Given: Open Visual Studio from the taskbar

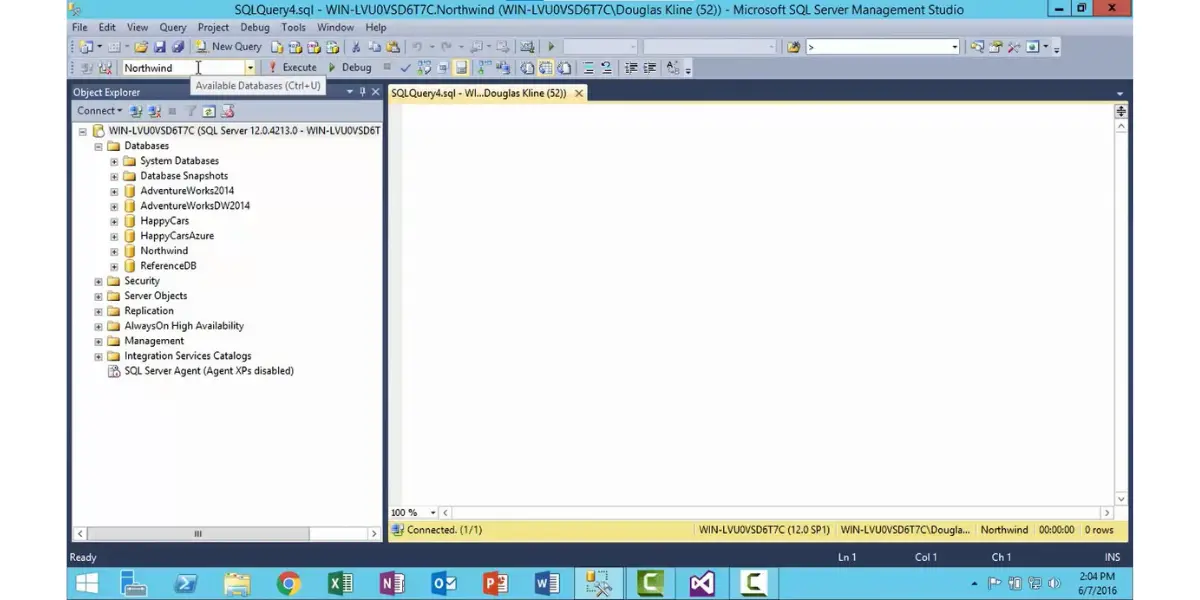Looking at the screenshot, I should (702, 583).
